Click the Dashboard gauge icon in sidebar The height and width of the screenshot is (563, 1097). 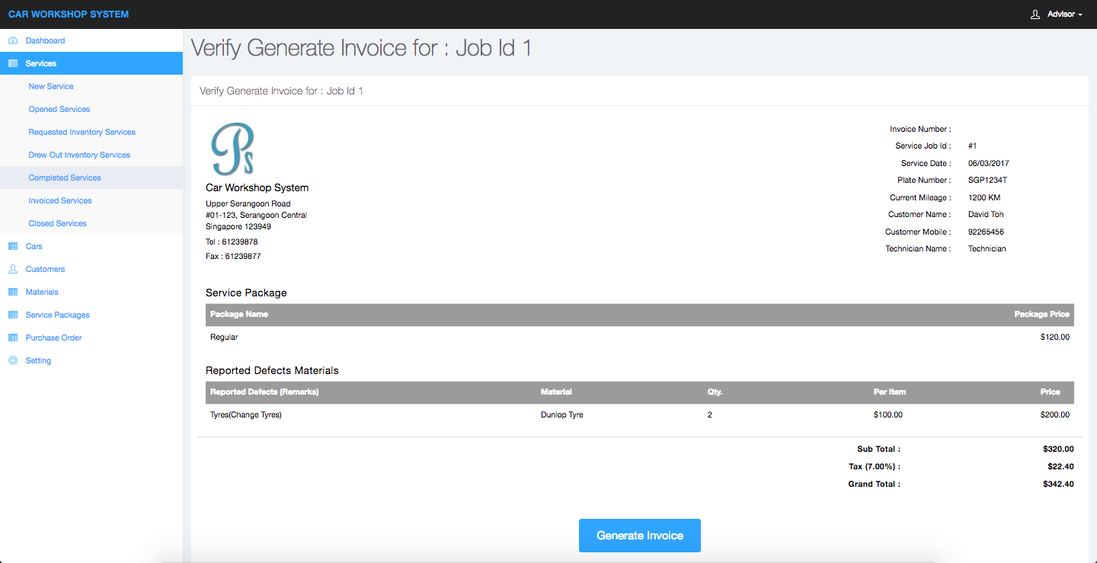[x=13, y=41]
